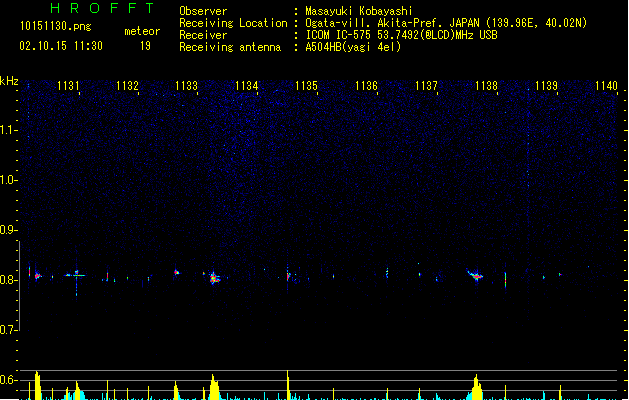
Task: Click the 0.6 frequency axis label
Action: click(x=8, y=380)
